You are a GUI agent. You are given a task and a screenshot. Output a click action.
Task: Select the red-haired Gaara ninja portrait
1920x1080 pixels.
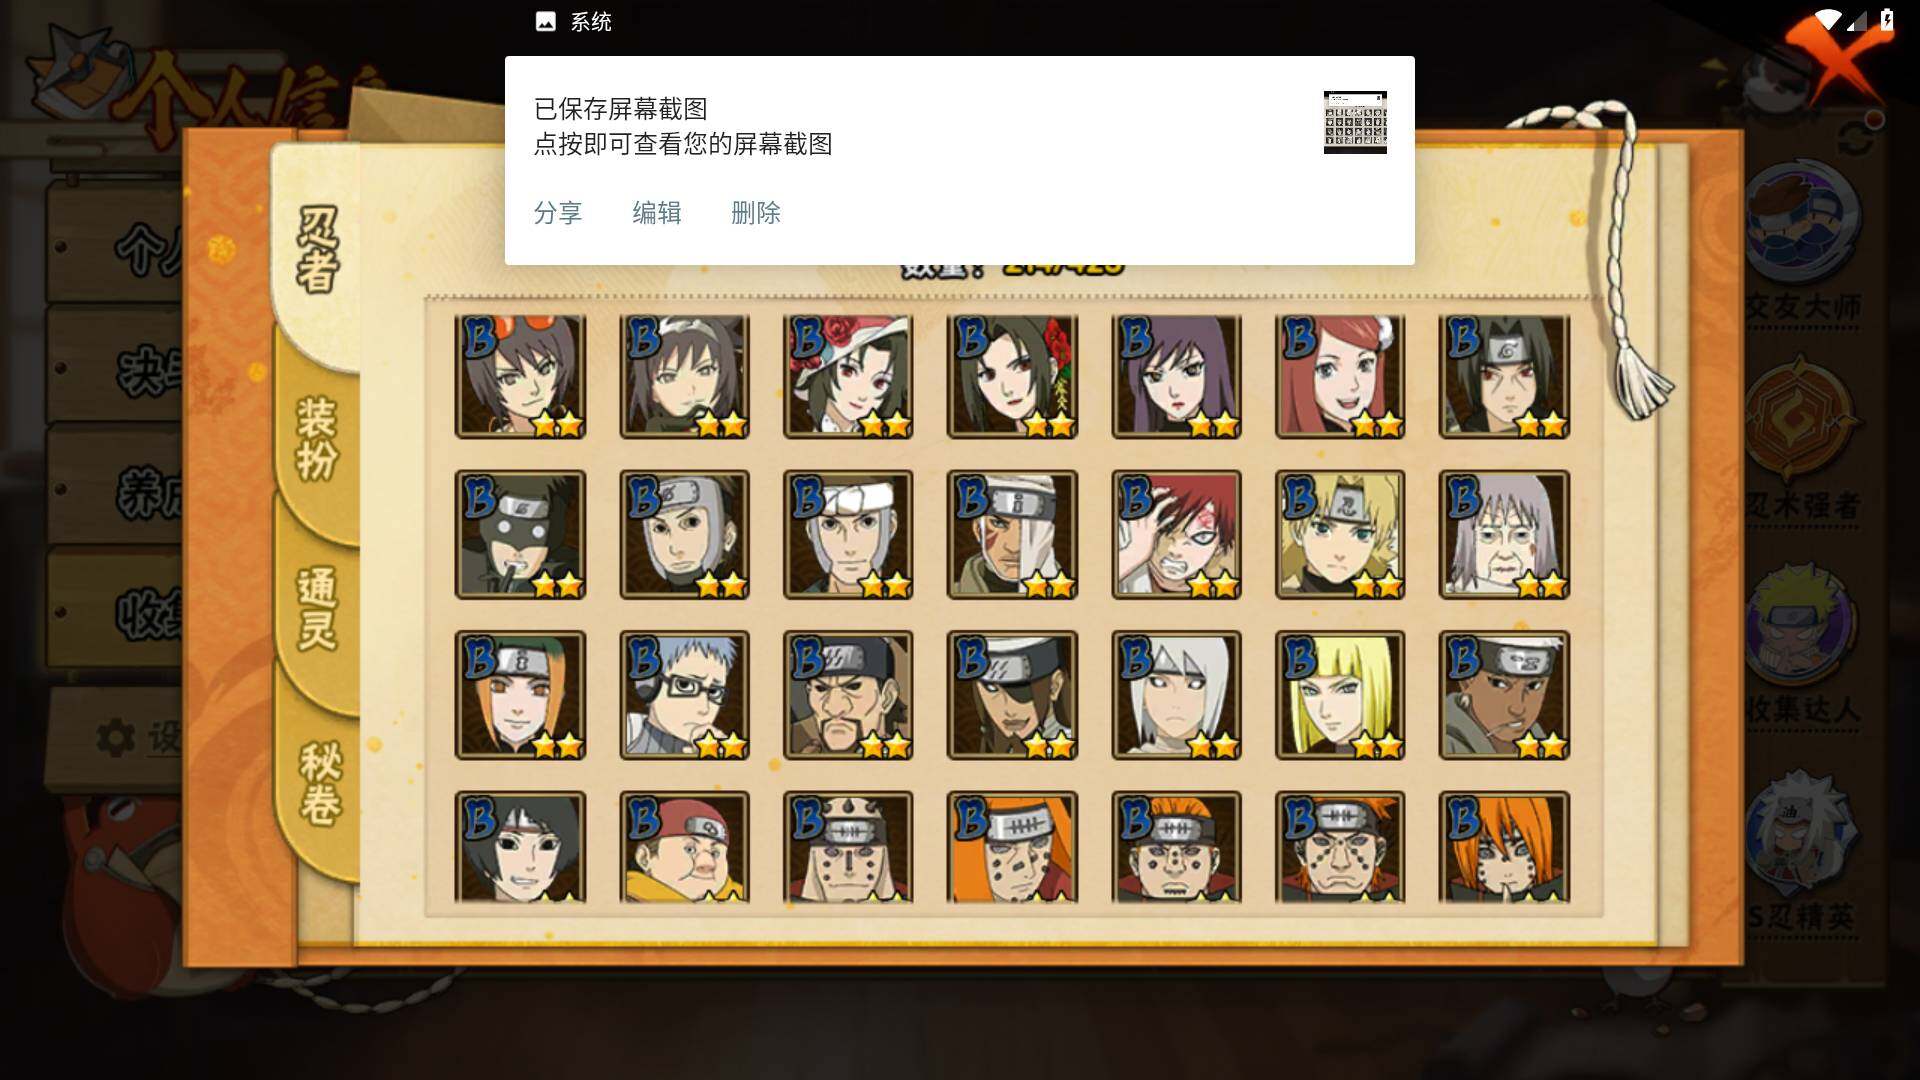pos(1176,535)
